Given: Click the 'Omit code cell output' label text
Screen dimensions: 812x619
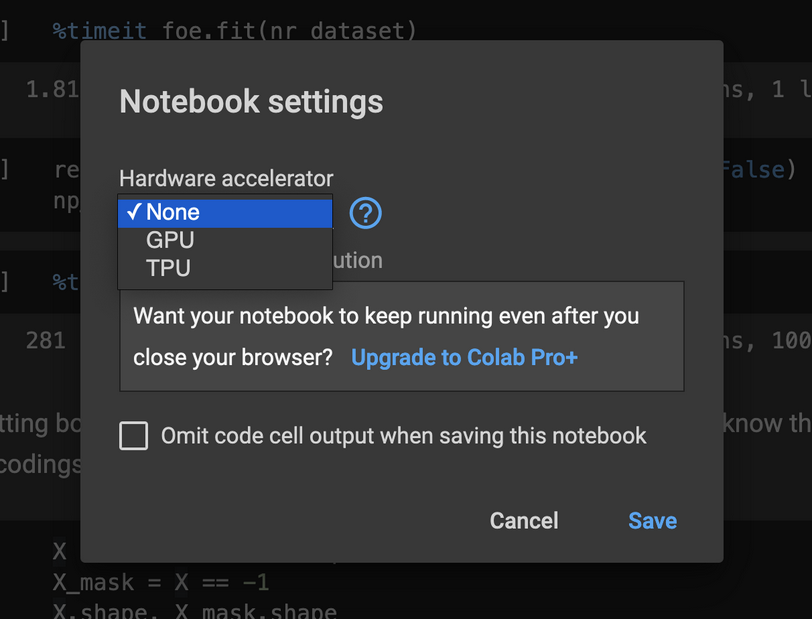Looking at the screenshot, I should [403, 436].
